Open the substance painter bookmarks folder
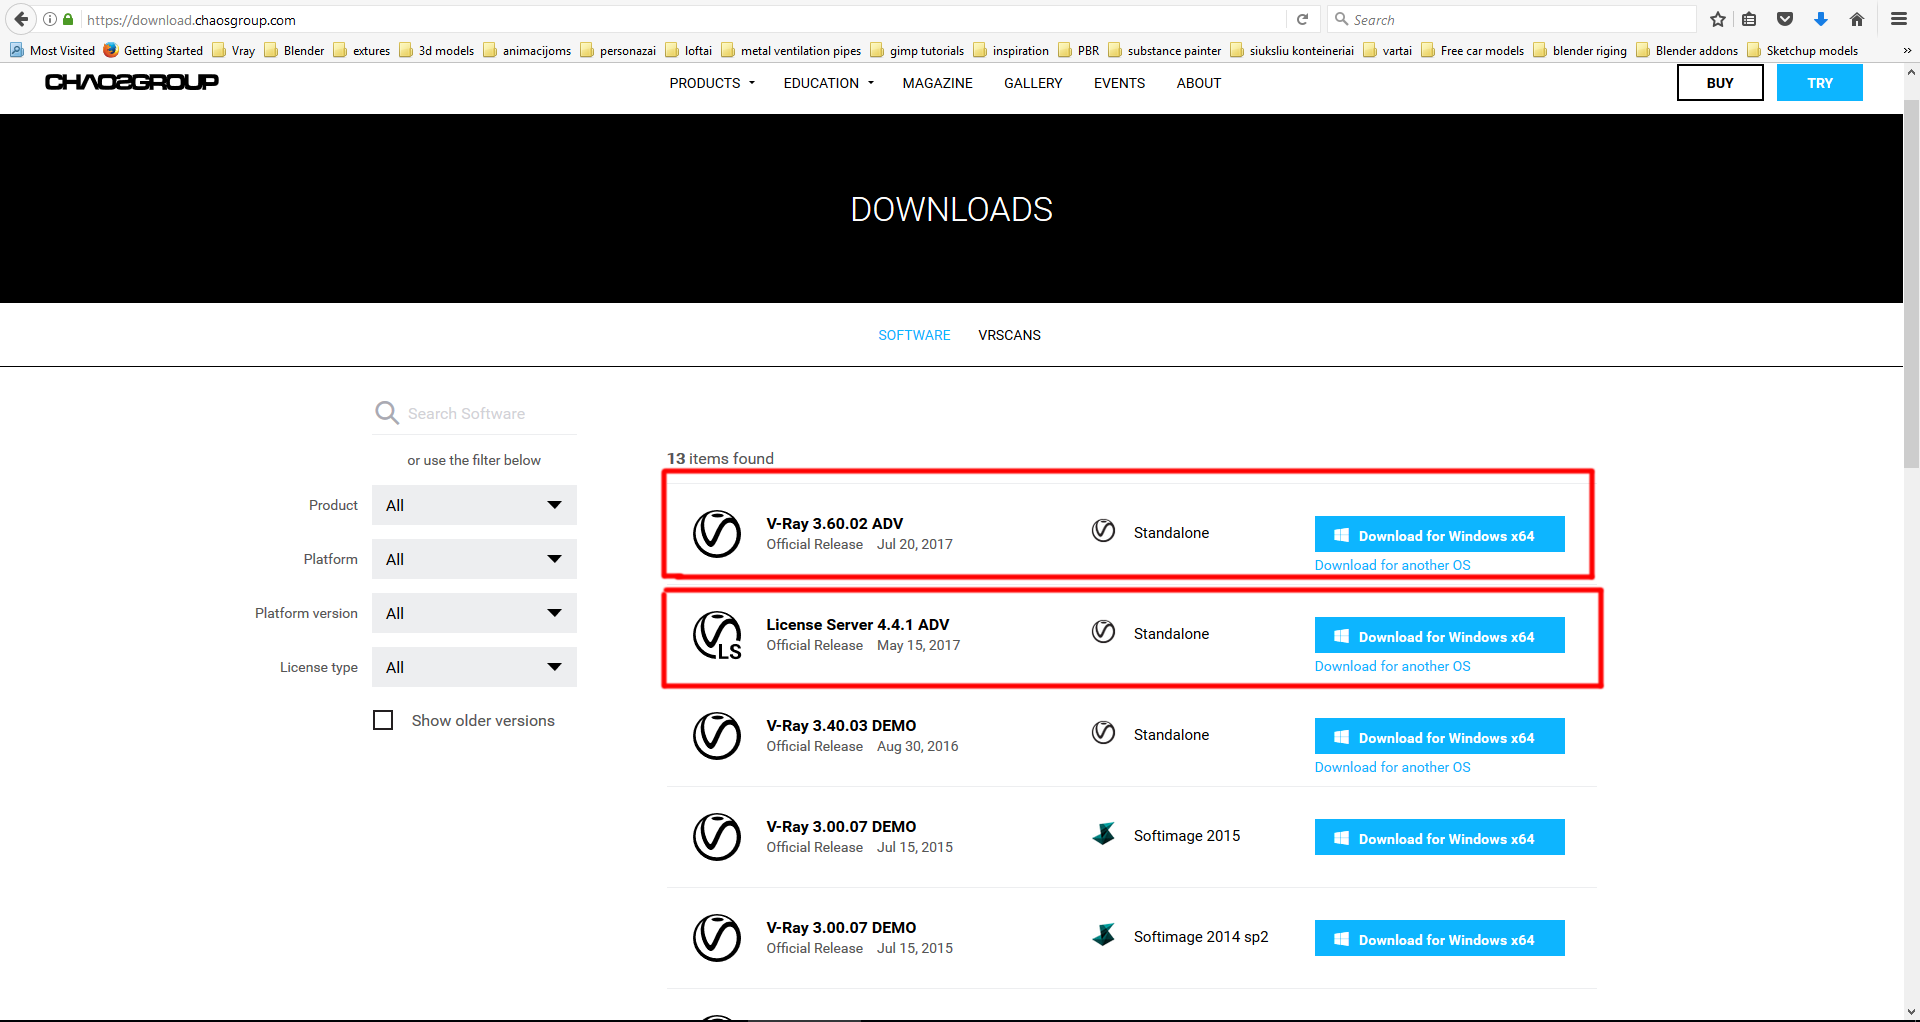 (1164, 50)
